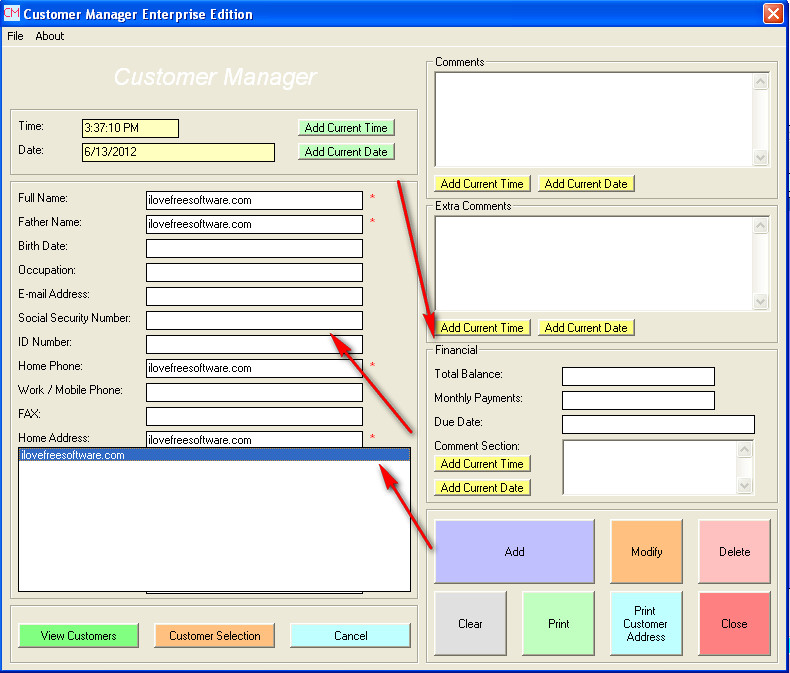Click the green Print button
The image size is (790, 673).
[558, 623]
